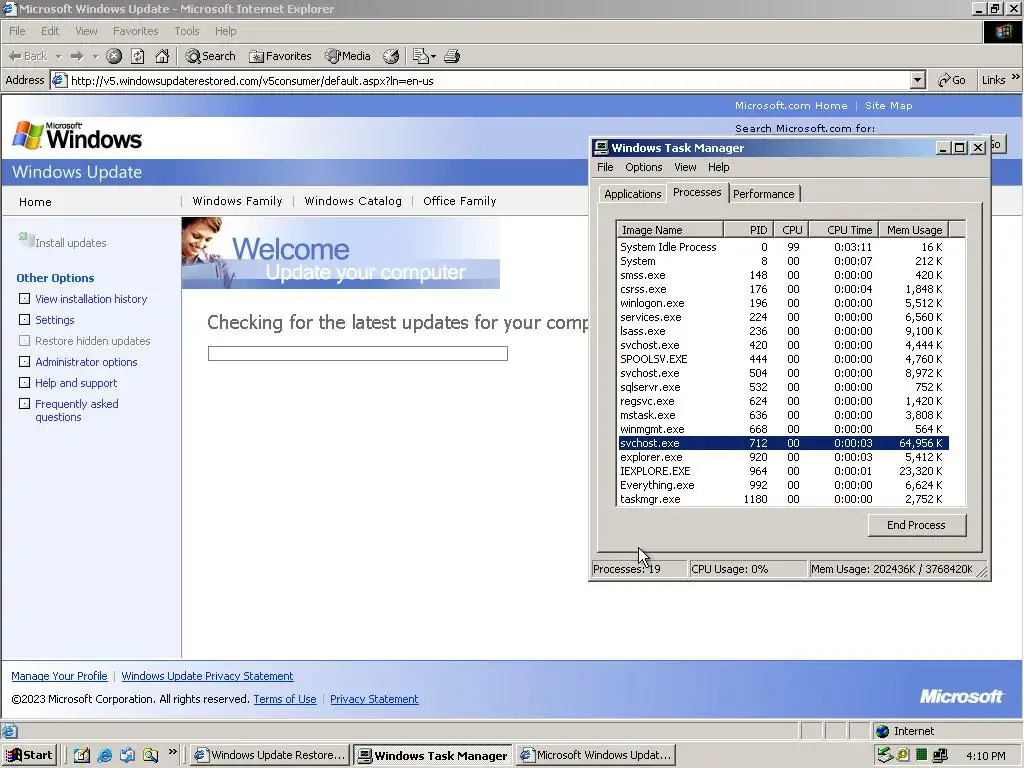Click the Print icon in IE toolbar

(452, 56)
